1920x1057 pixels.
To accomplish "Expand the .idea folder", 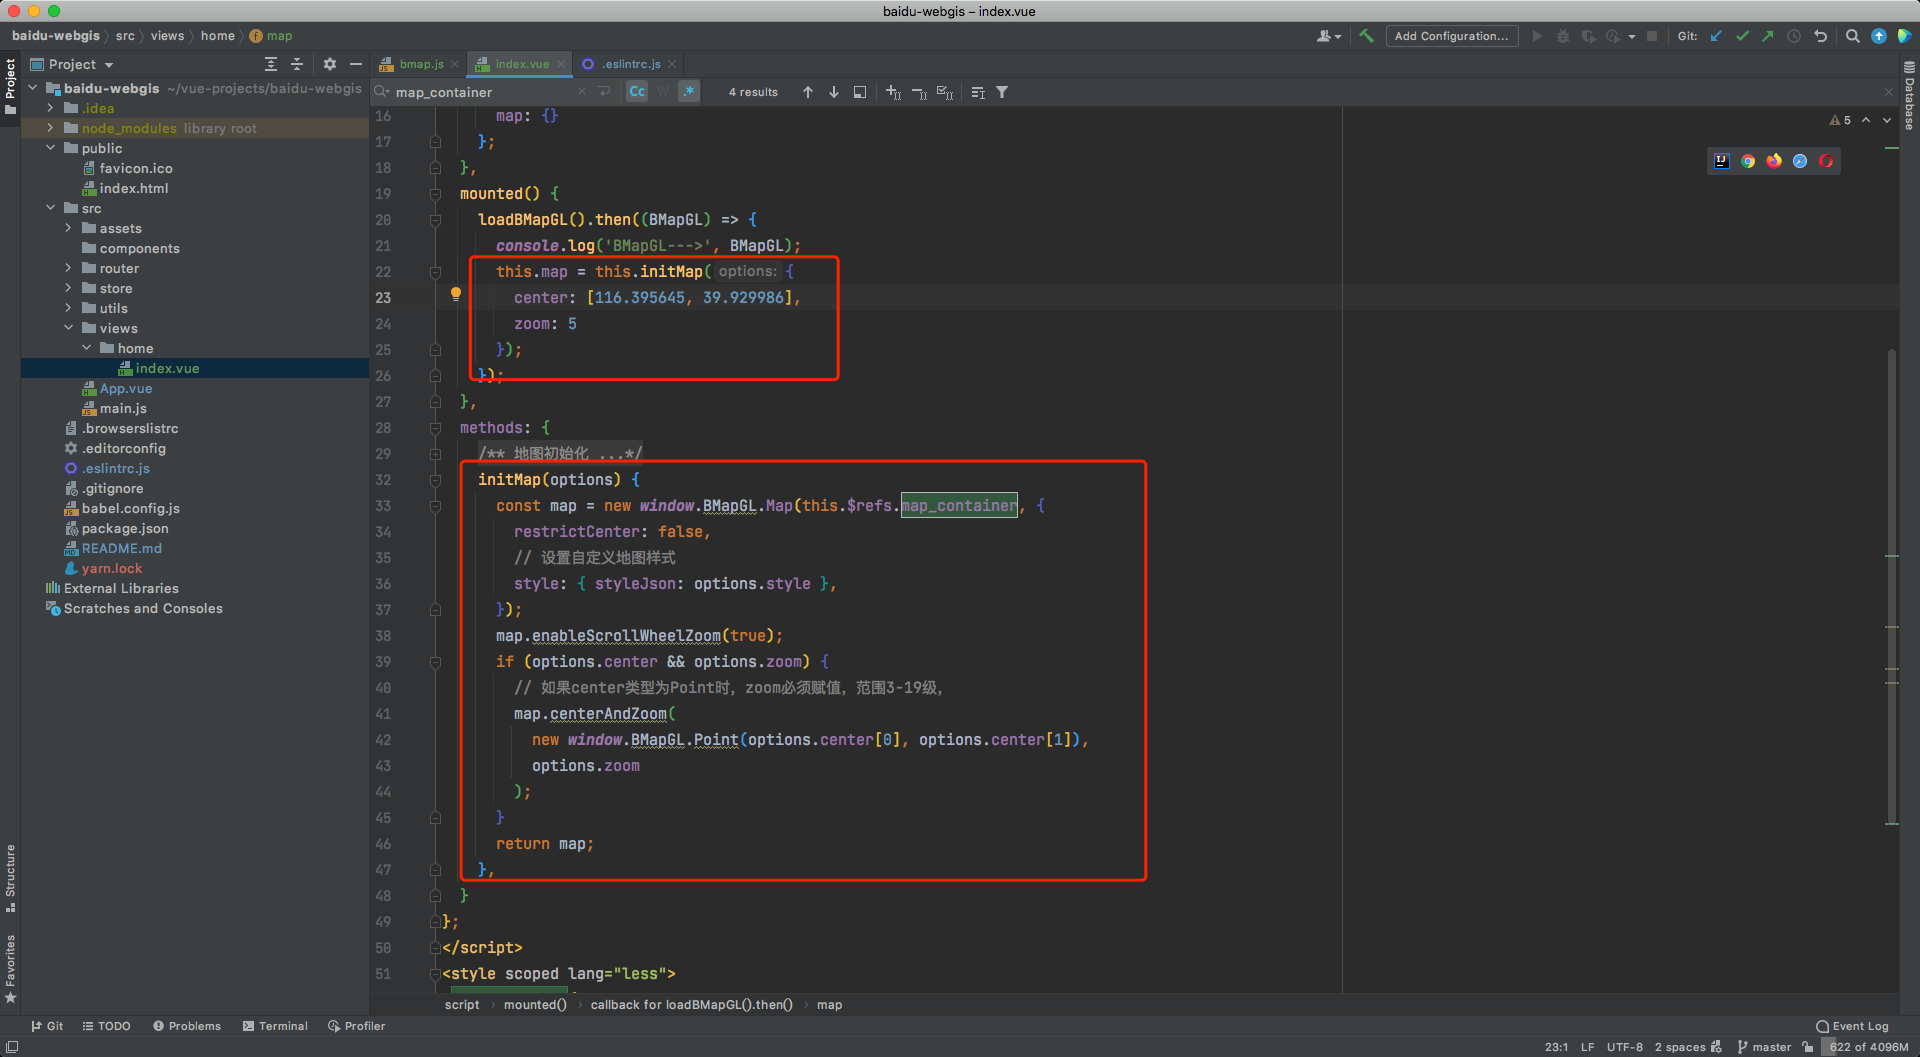I will 50,108.
